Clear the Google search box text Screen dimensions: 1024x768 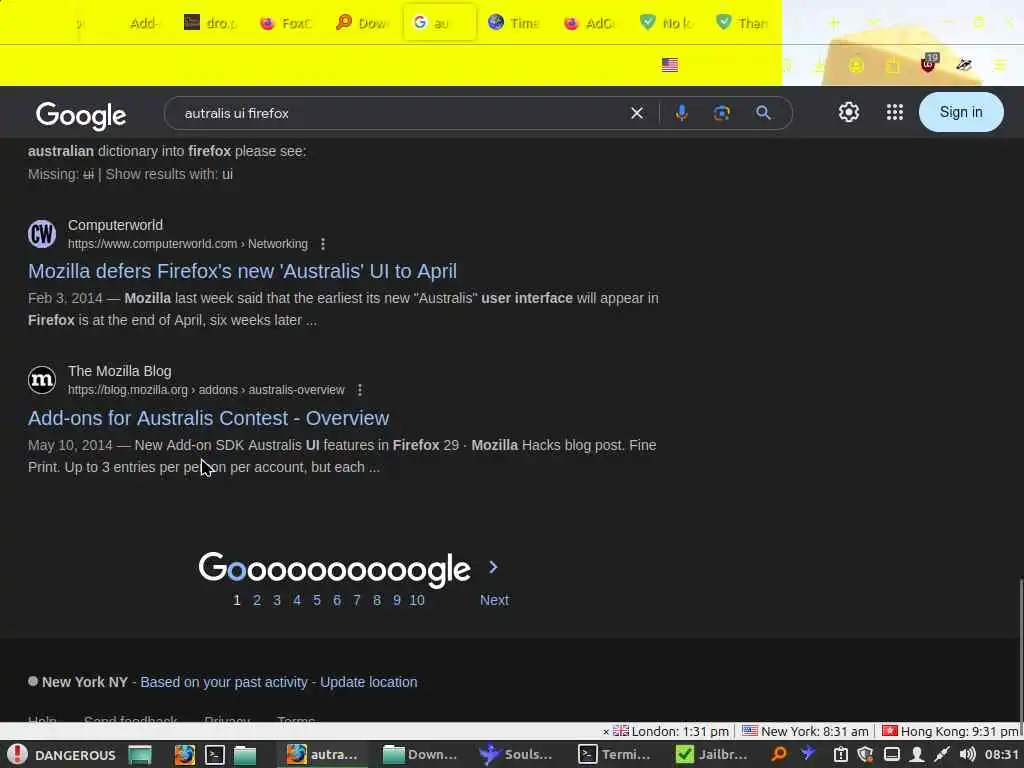tap(637, 113)
